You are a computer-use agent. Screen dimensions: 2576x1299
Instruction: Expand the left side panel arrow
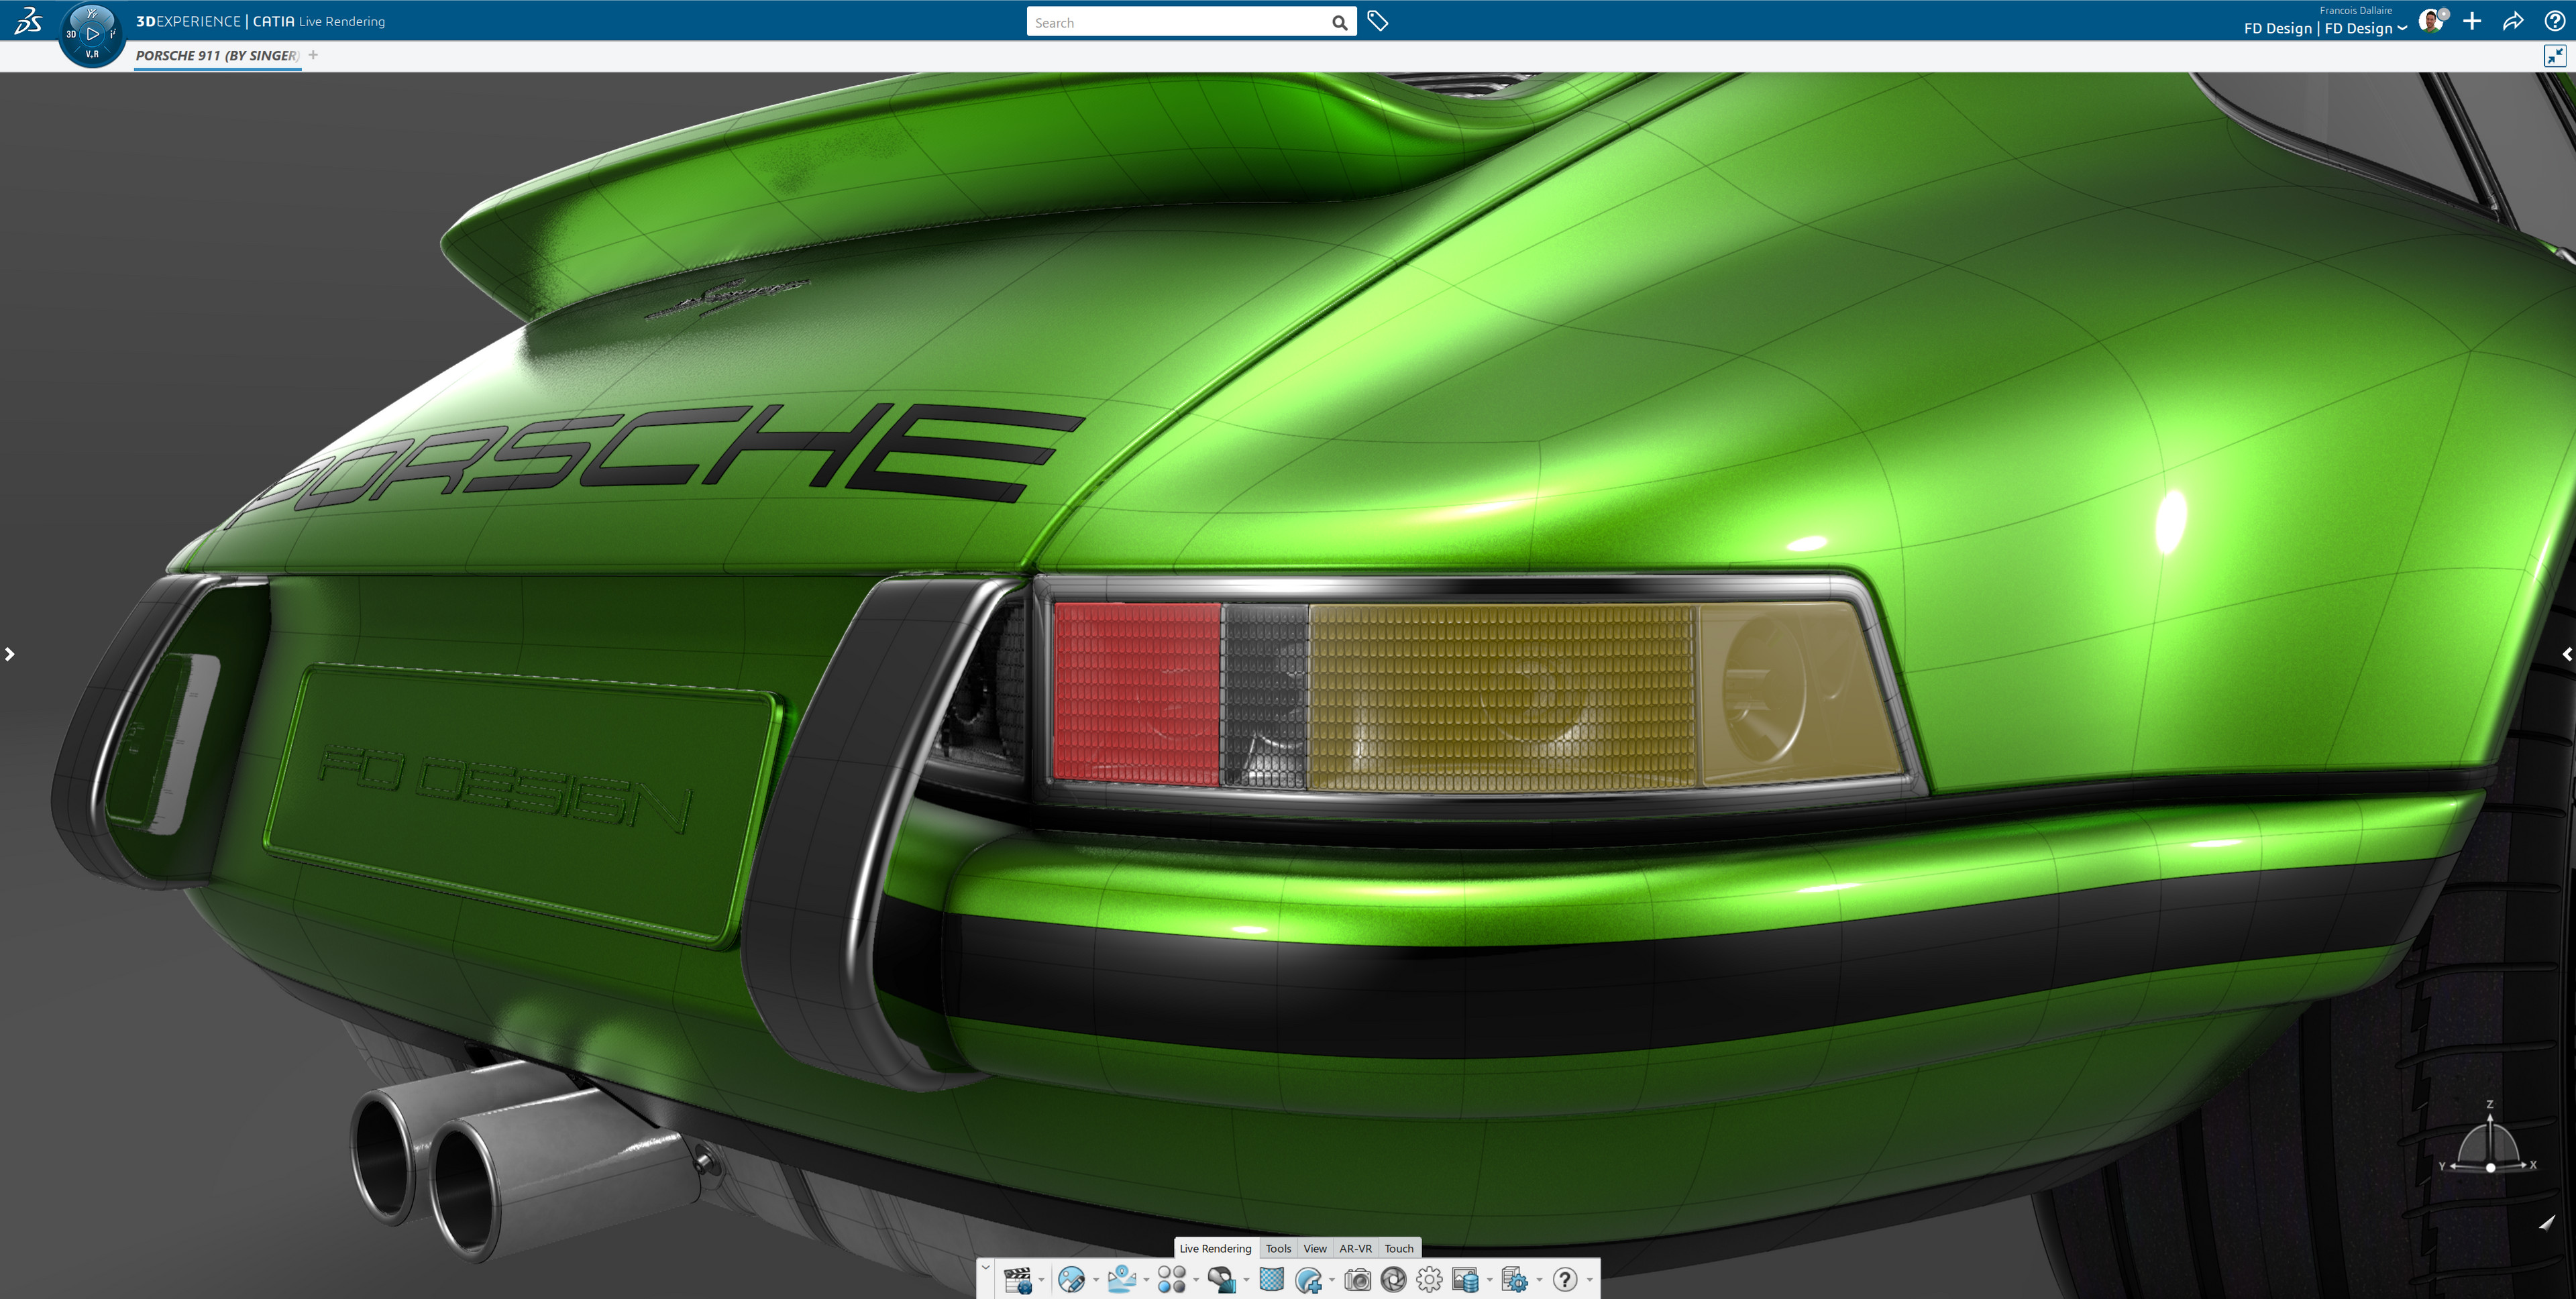[10, 654]
